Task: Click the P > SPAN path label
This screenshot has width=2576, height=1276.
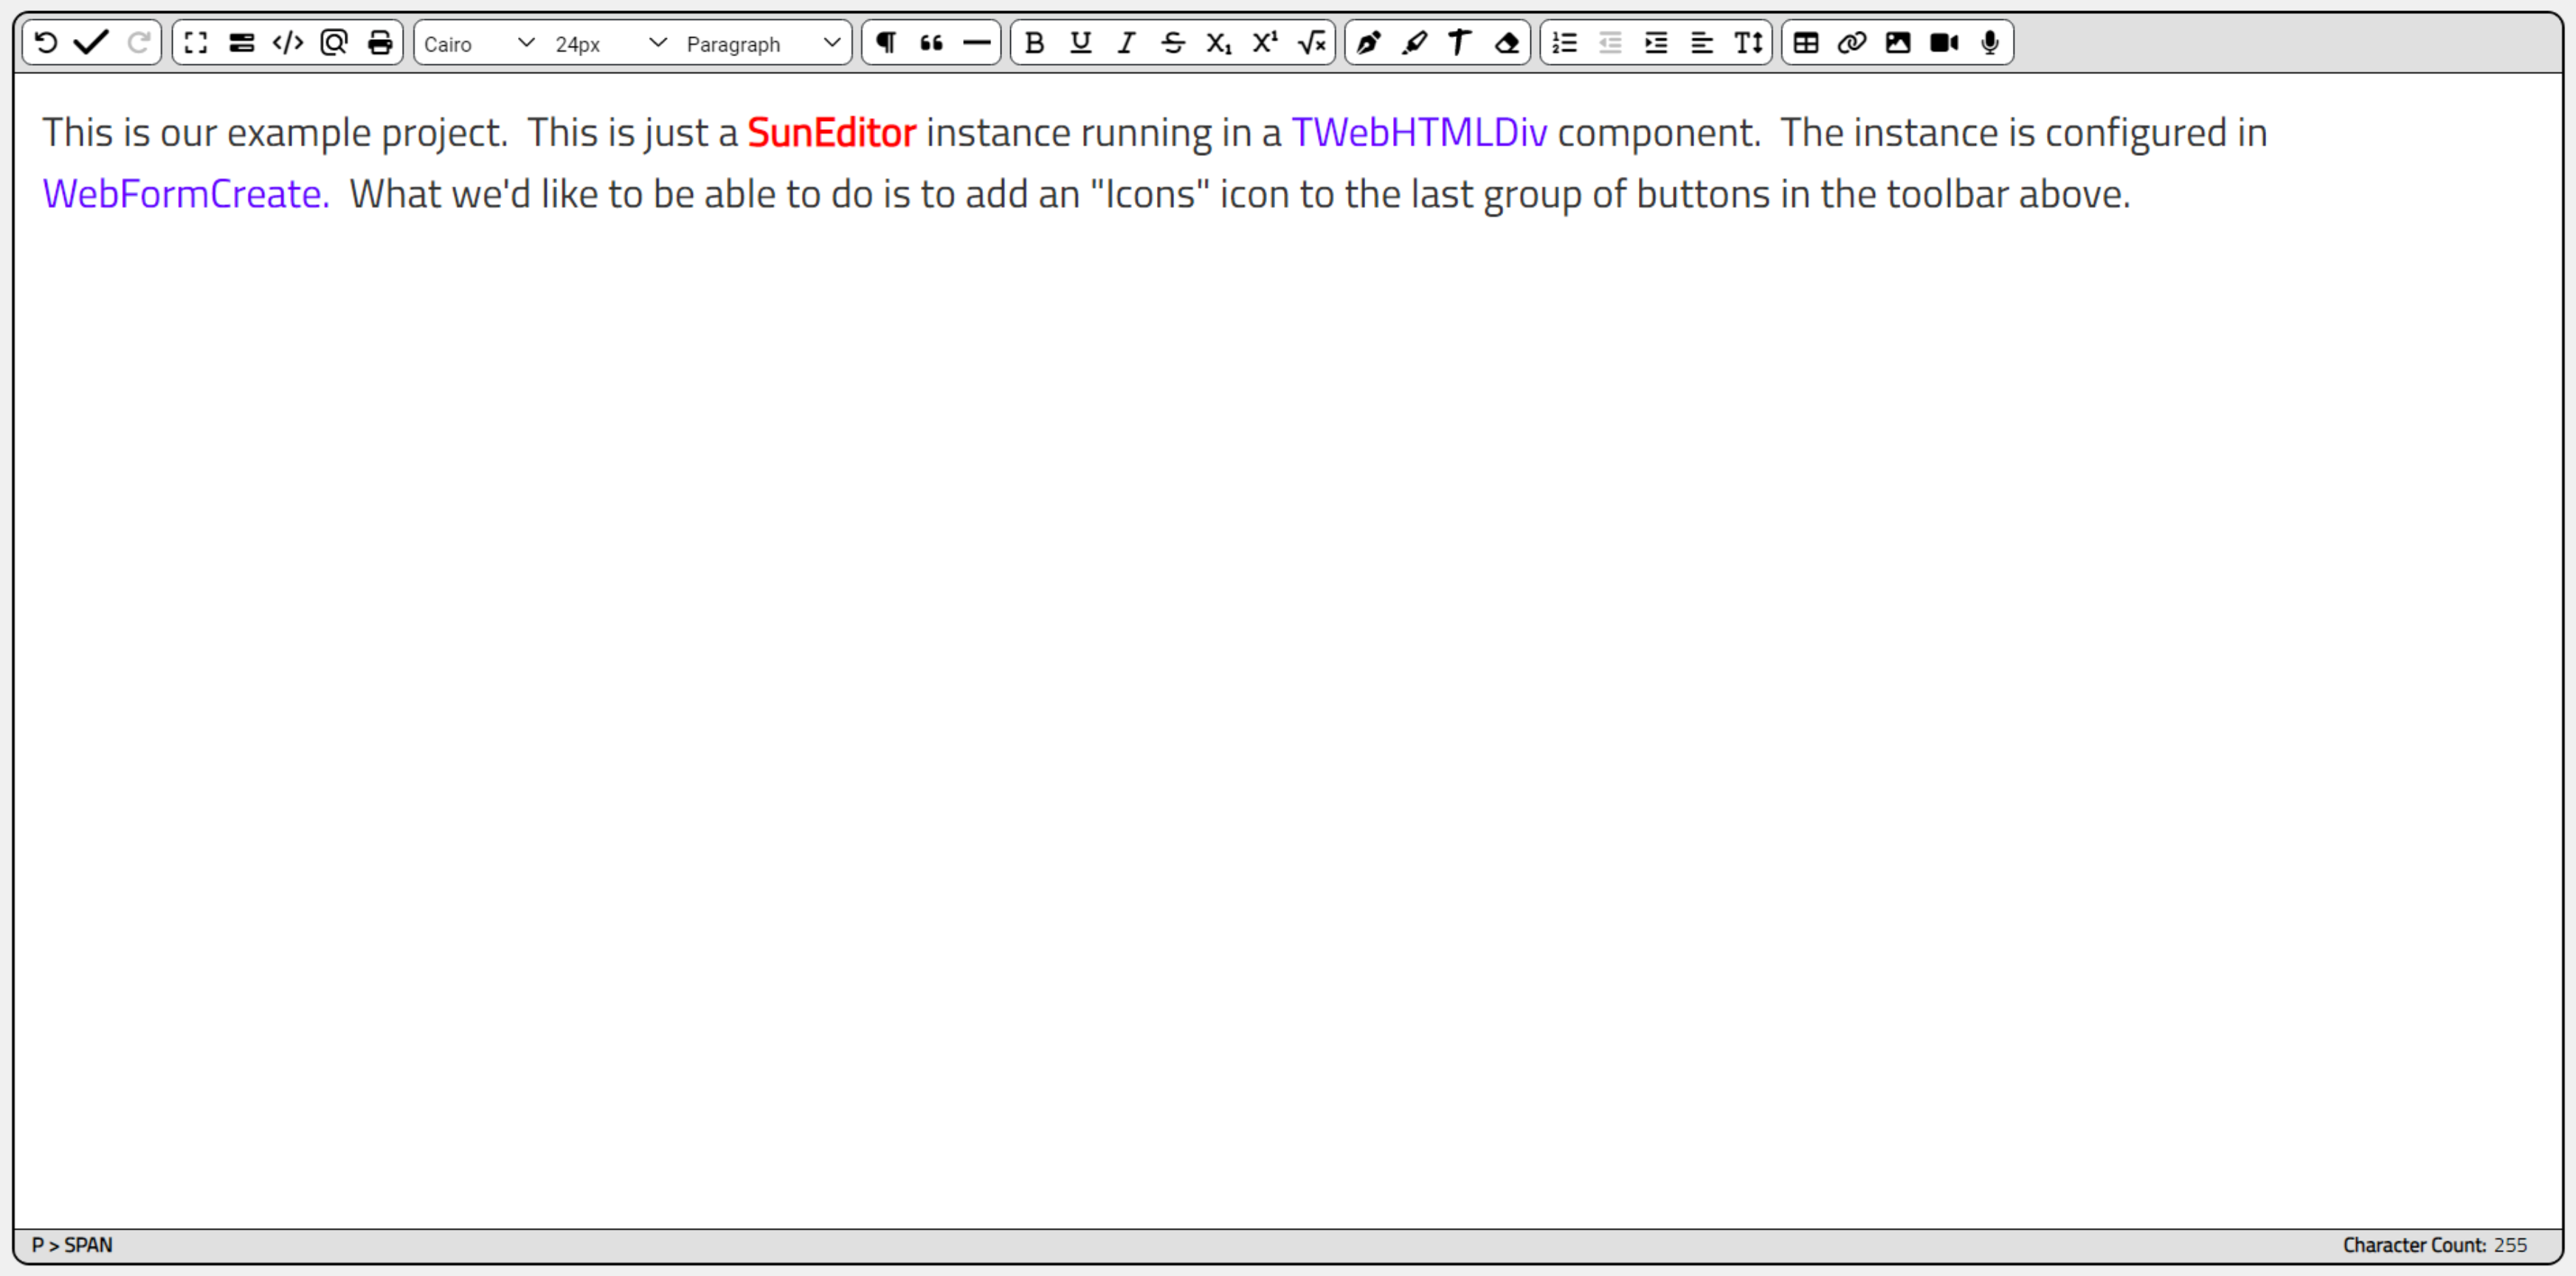Action: (72, 1245)
